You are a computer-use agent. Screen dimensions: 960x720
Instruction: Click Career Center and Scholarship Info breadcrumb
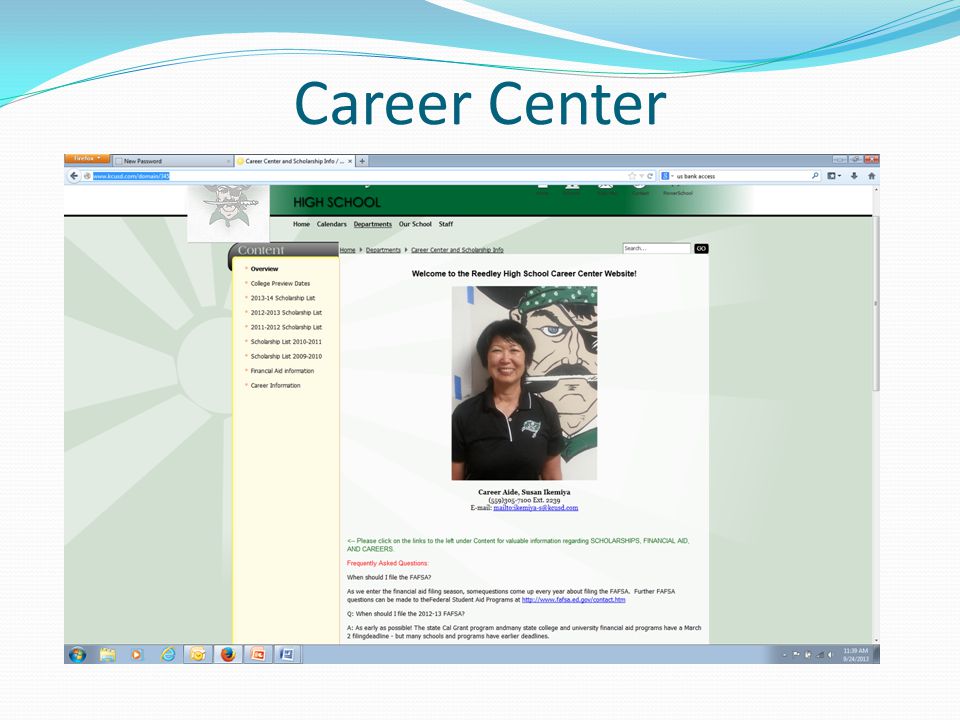(457, 250)
